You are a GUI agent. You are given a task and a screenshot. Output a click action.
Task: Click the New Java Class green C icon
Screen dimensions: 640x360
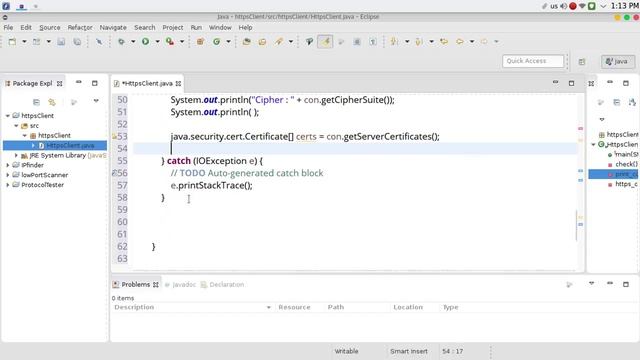pyautogui.click(x=216, y=42)
